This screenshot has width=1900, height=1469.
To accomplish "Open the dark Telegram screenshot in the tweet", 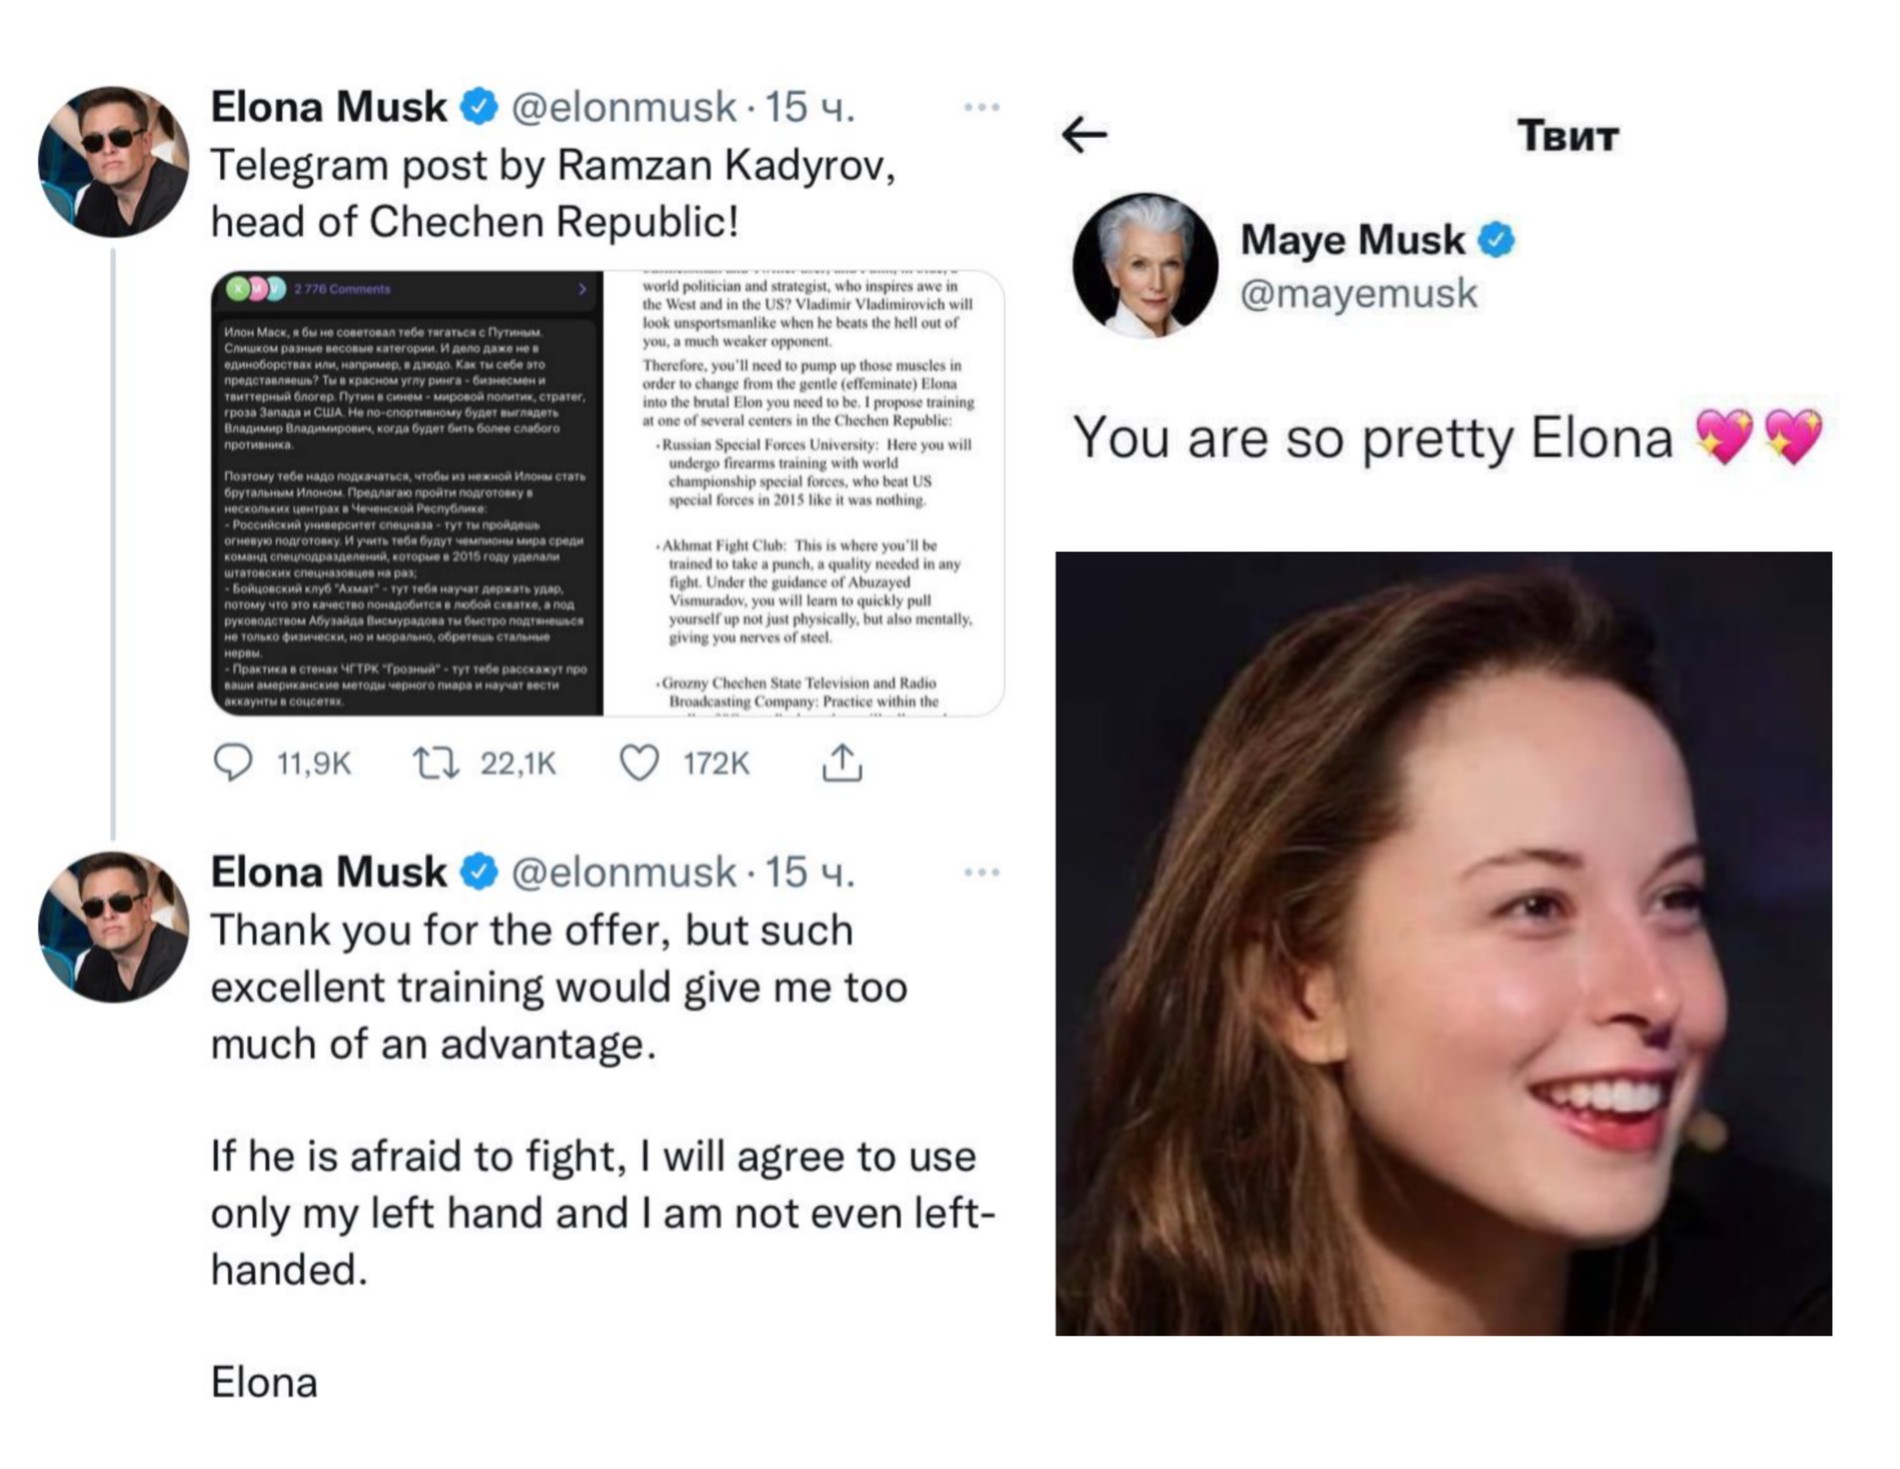I will (x=407, y=493).
